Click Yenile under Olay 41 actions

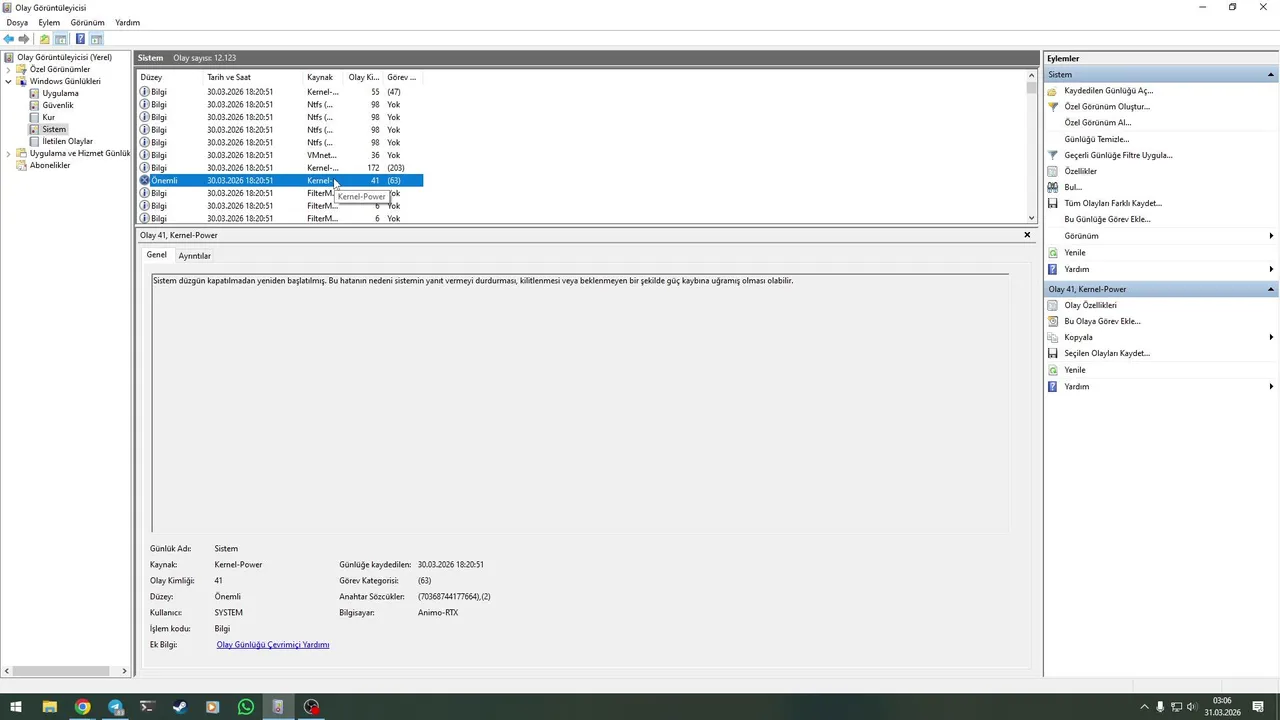[x=1075, y=370]
